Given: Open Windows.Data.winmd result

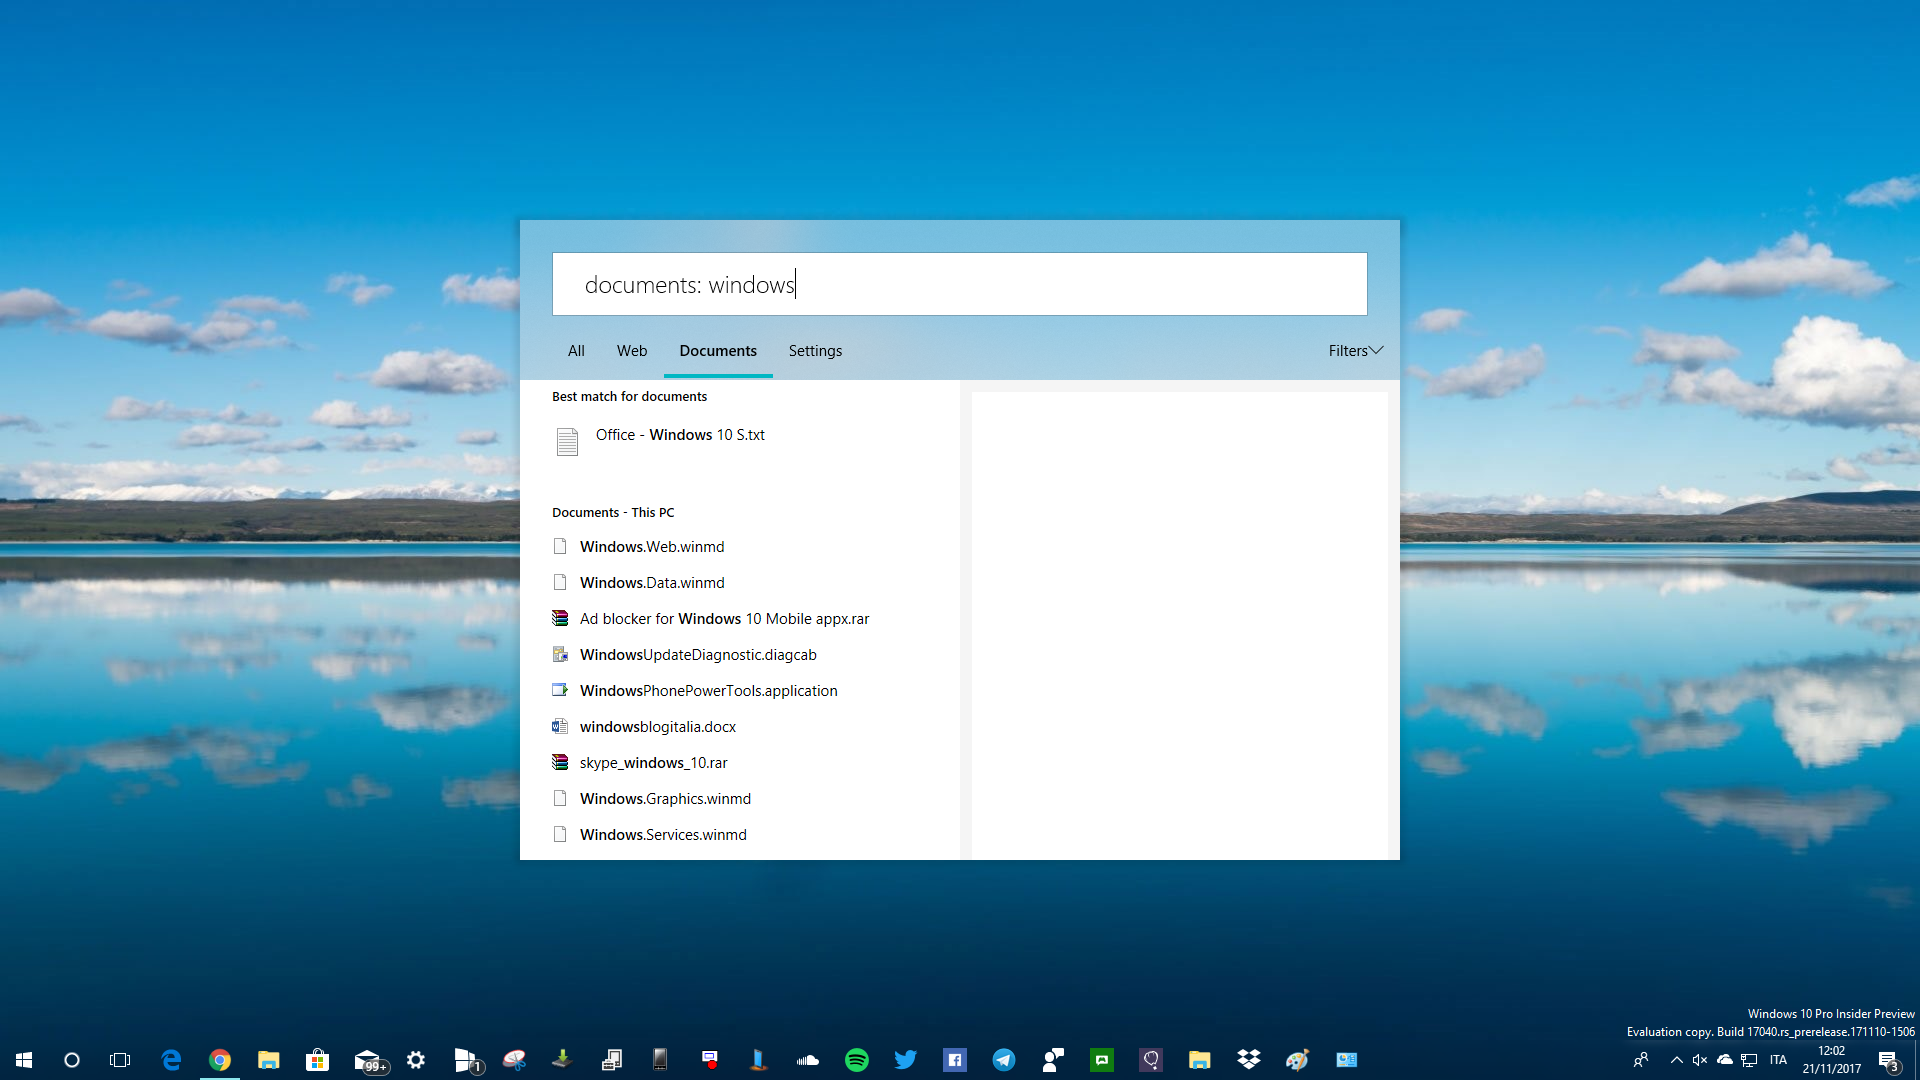Looking at the screenshot, I should pyautogui.click(x=740, y=583).
